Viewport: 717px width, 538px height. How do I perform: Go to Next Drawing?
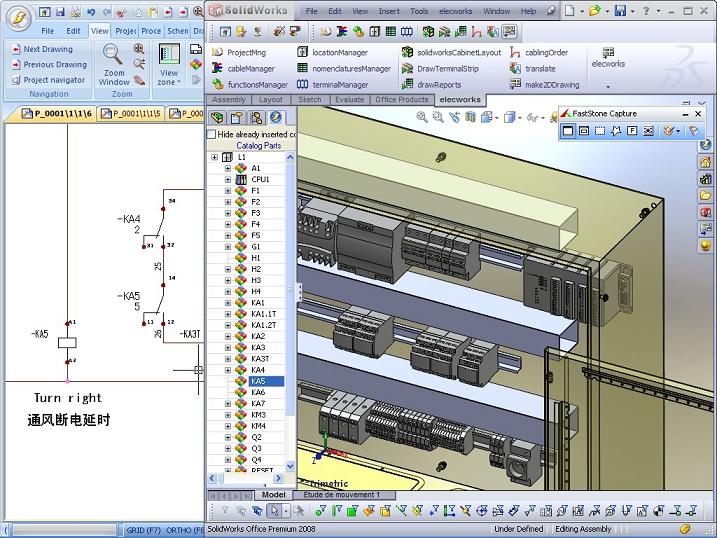tap(43, 49)
